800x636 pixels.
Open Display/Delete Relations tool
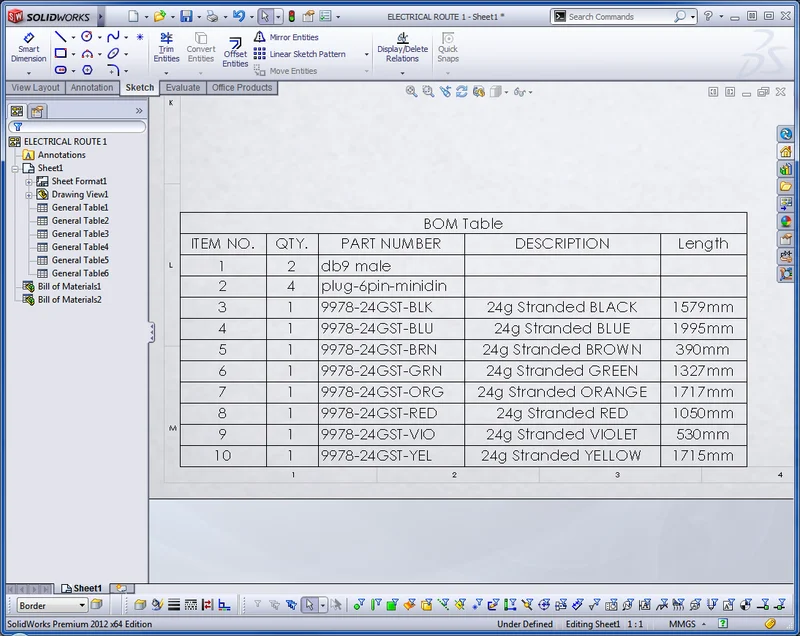click(x=402, y=48)
